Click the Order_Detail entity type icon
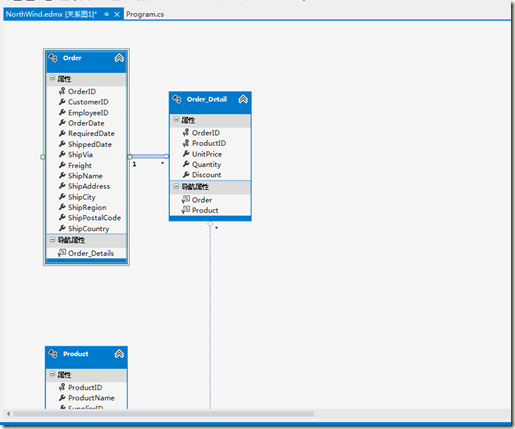This screenshot has height=429, width=515. coord(177,99)
